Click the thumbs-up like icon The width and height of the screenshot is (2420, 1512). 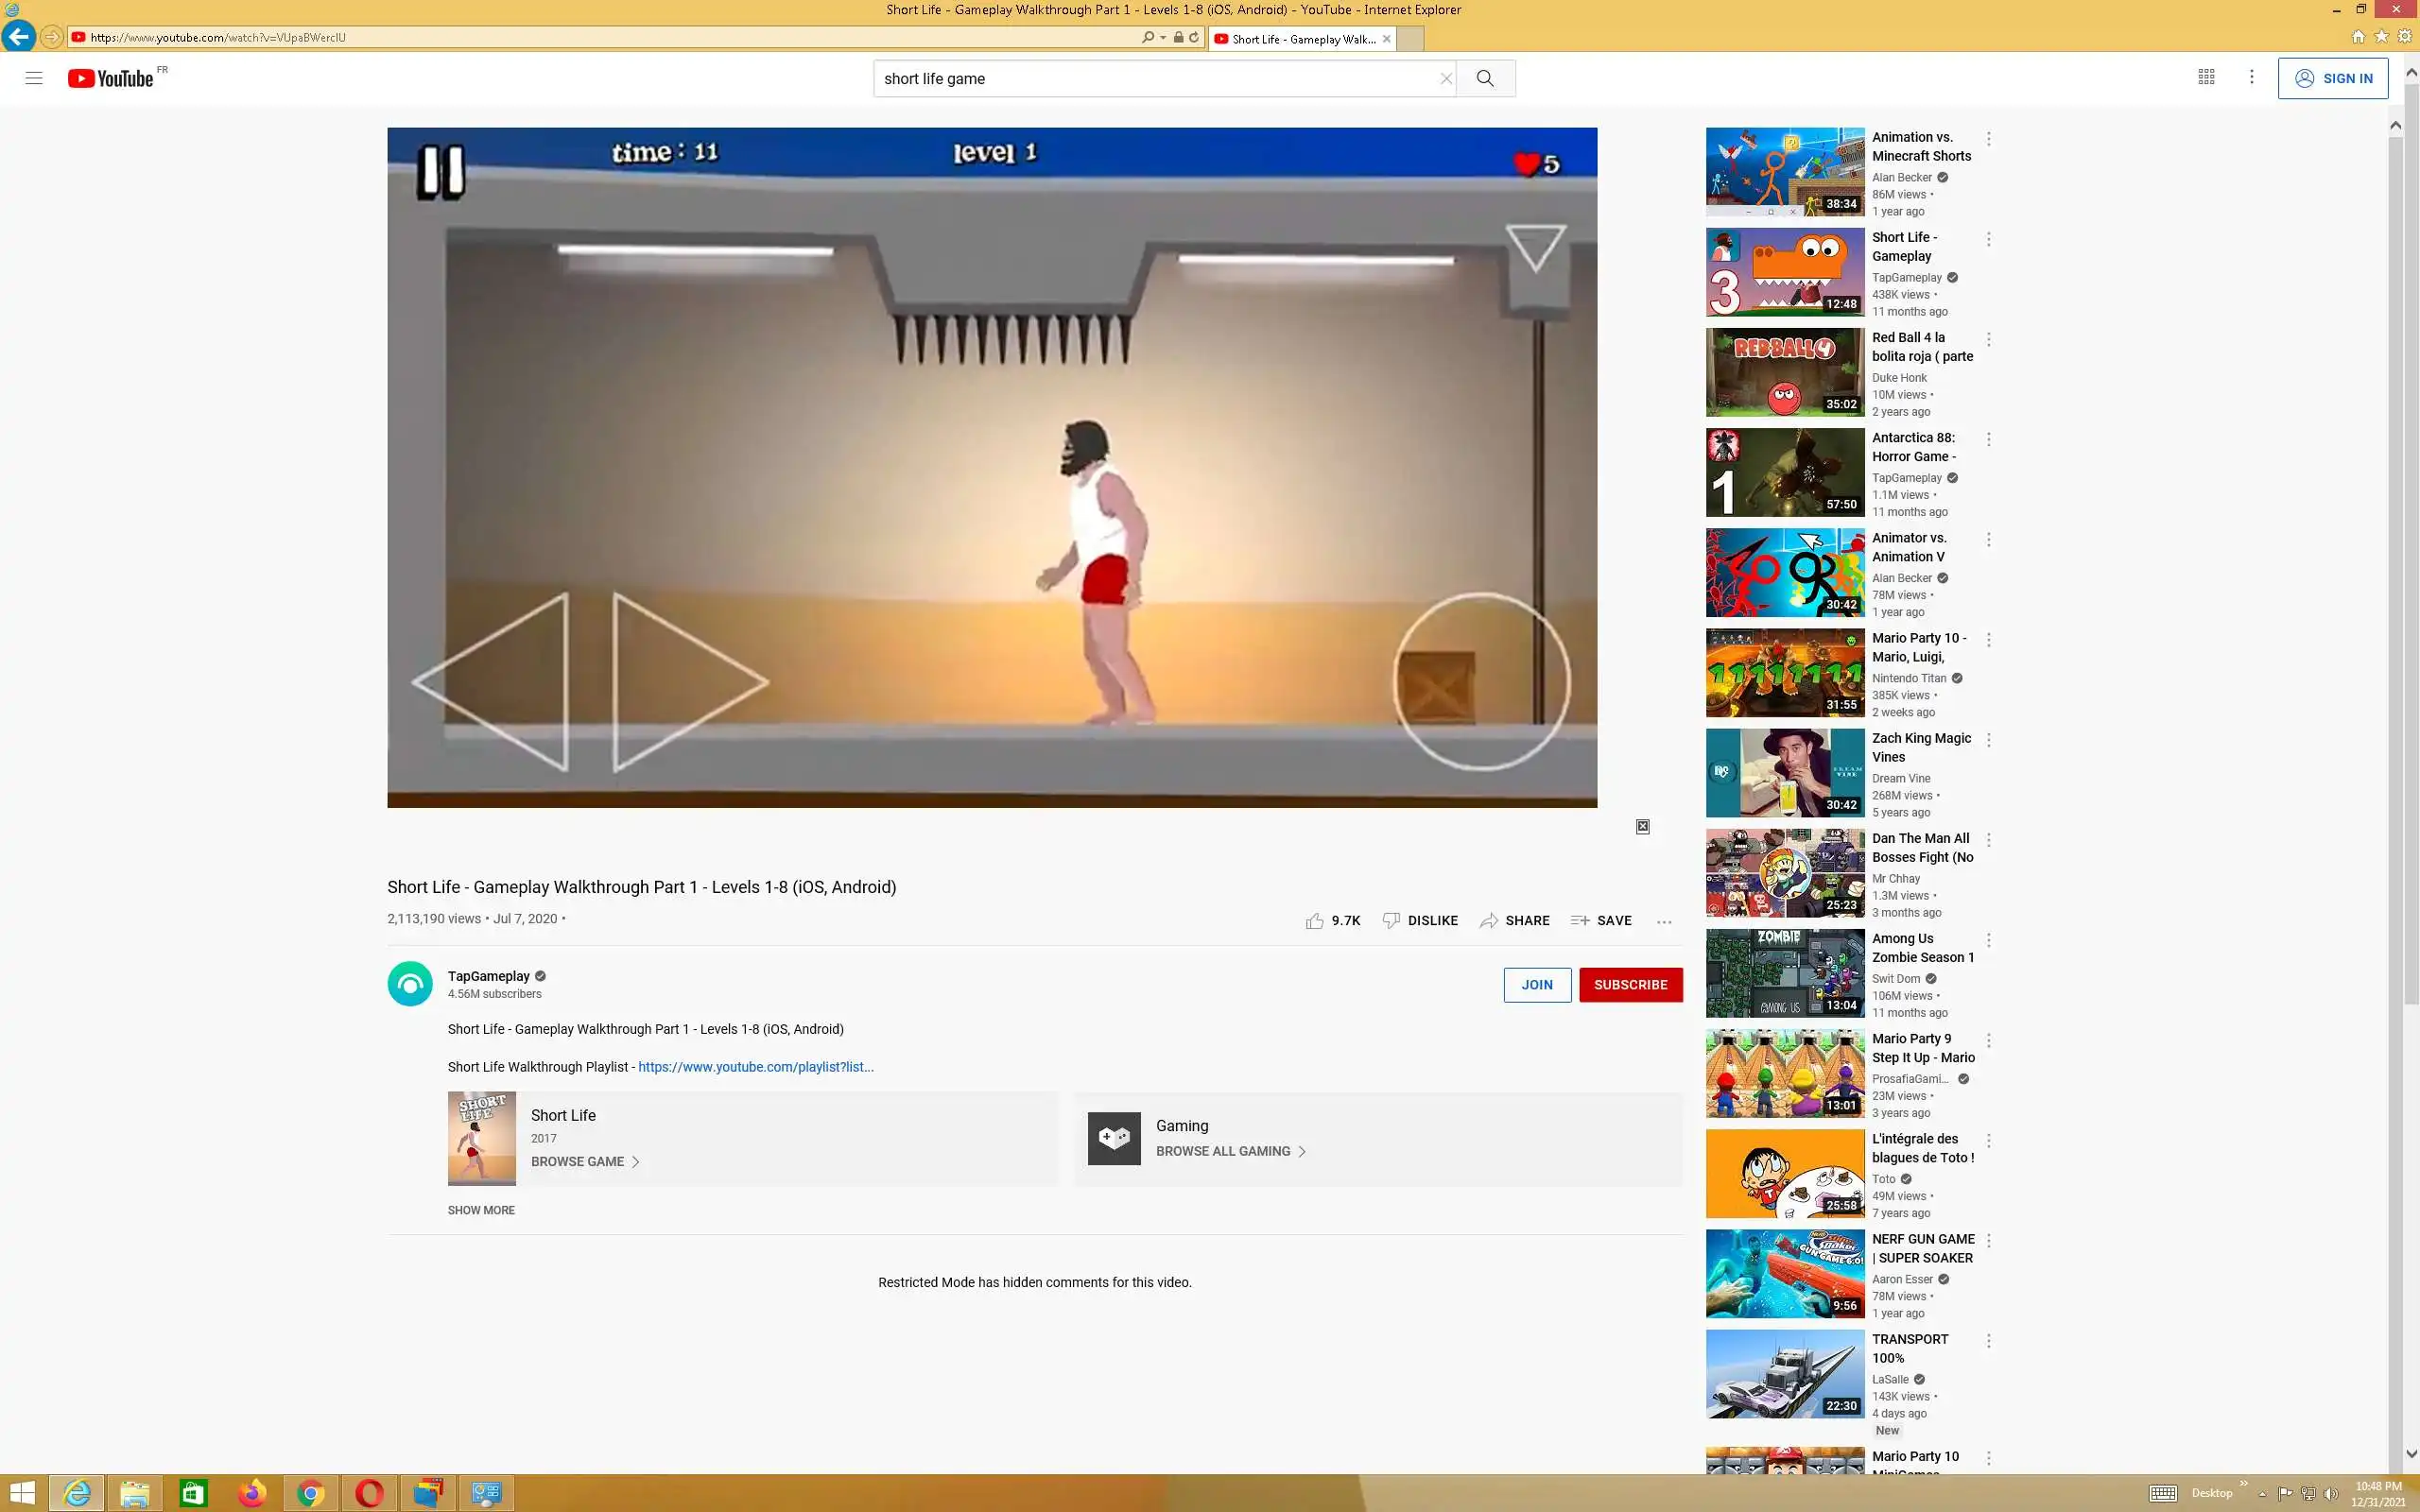[1314, 920]
